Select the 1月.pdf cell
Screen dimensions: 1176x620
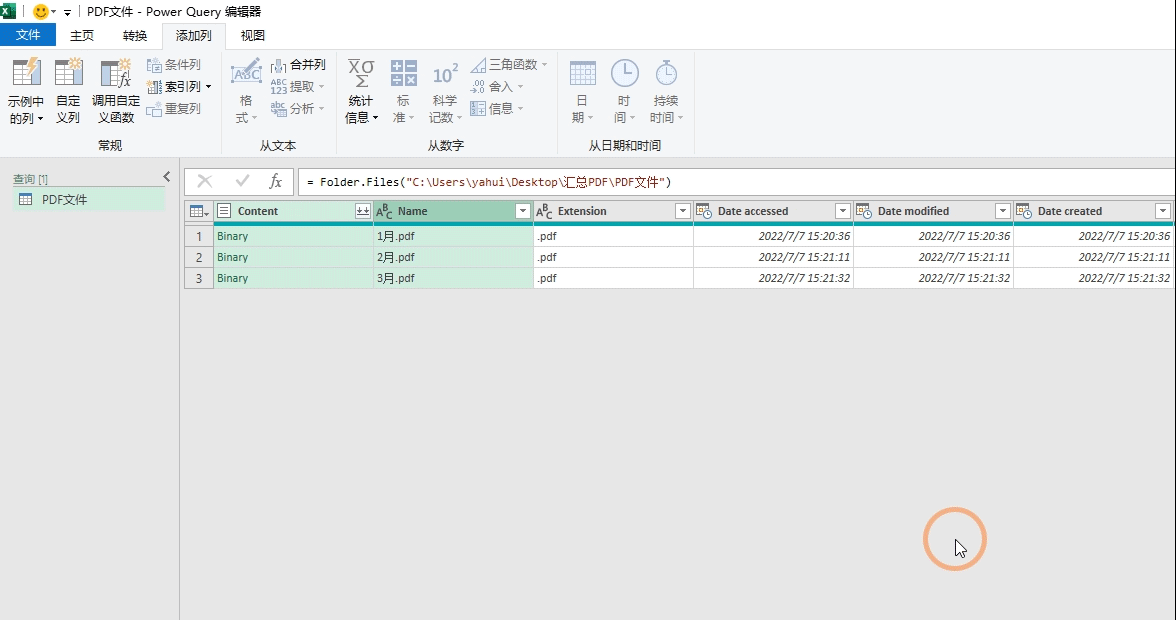coord(453,236)
